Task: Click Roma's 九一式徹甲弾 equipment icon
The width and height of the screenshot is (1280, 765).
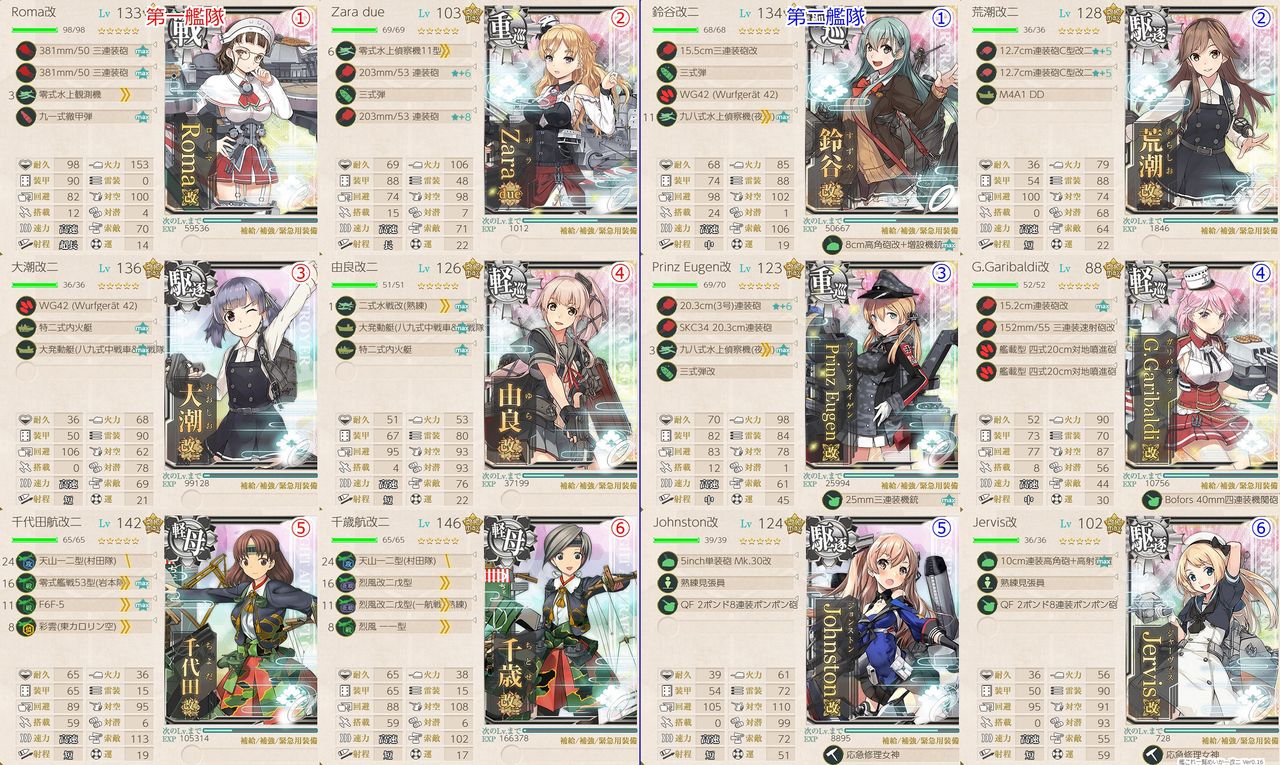Action: (27, 117)
